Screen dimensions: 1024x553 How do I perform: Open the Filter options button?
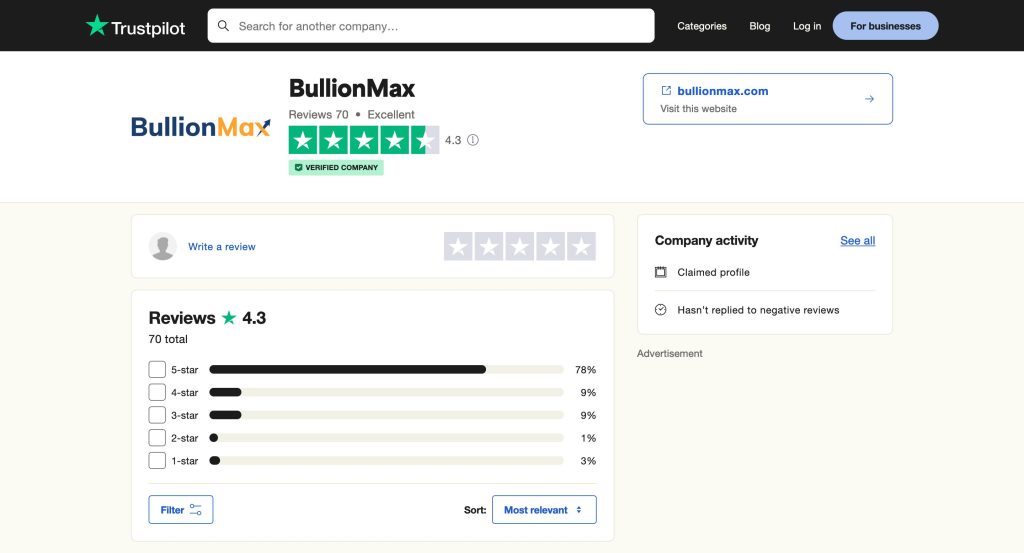(181, 510)
